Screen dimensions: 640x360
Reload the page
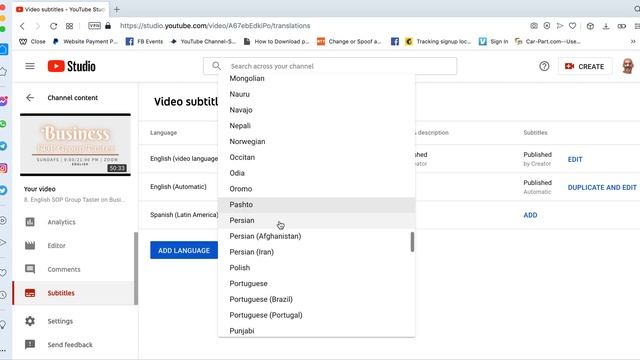coord(53,26)
